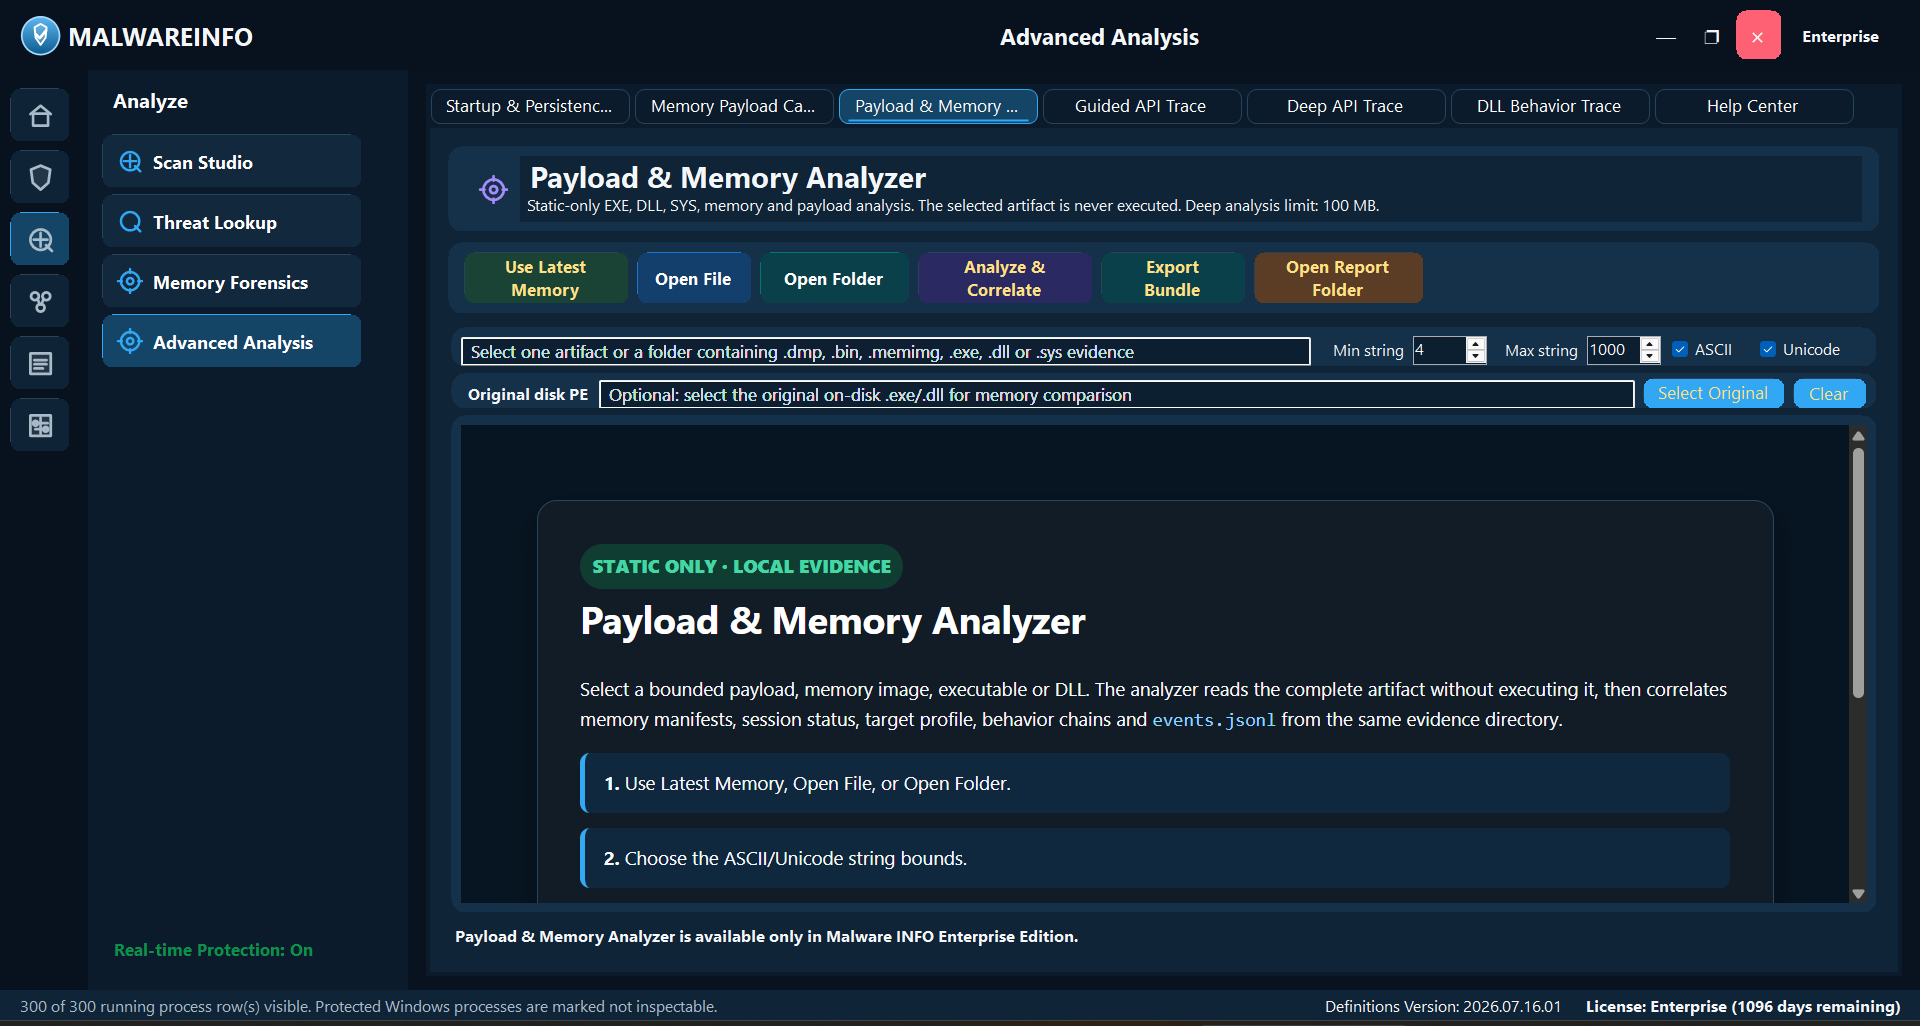
Task: Click Real-time Protection: On status
Action: click(x=213, y=950)
